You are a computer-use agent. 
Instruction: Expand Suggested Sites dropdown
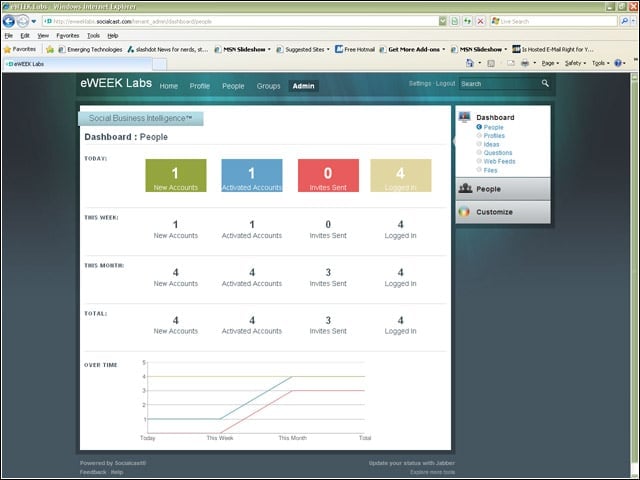328,49
